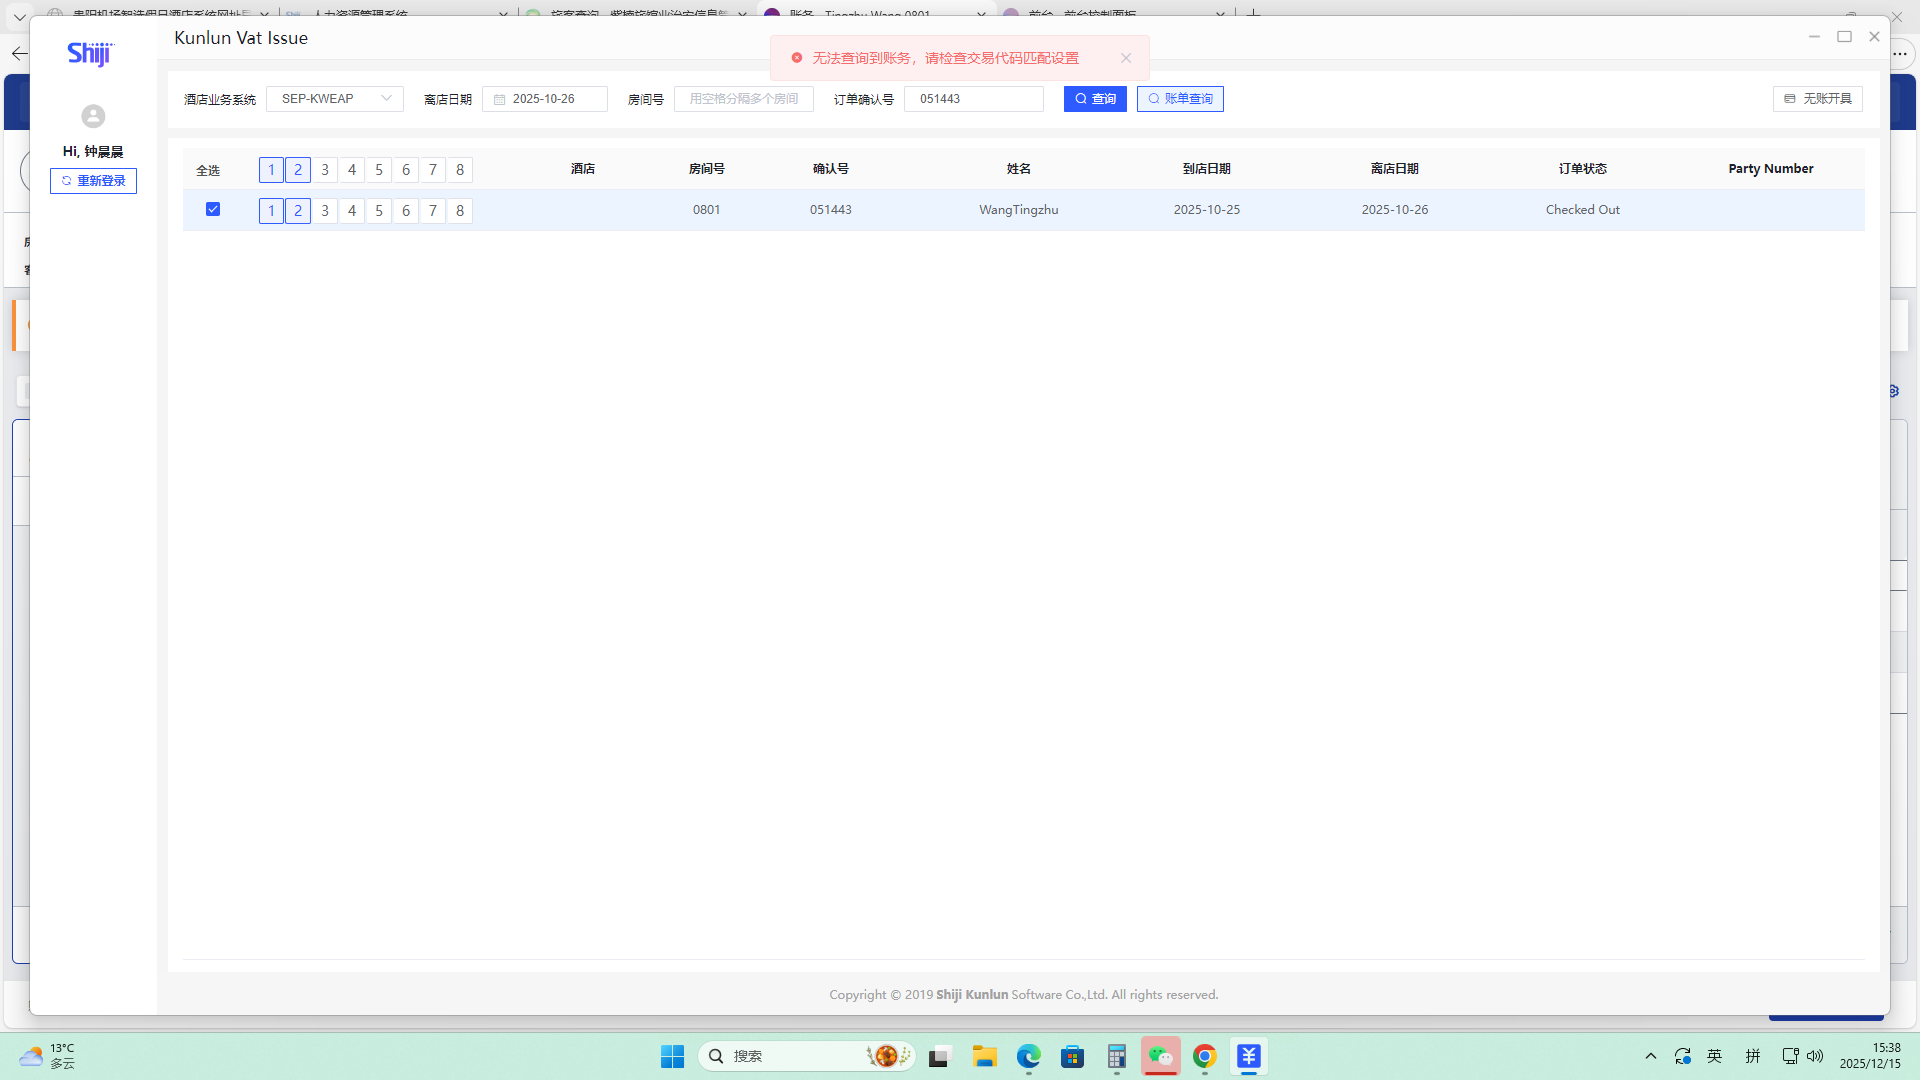
Task: Click the user avatar icon
Action: point(93,116)
